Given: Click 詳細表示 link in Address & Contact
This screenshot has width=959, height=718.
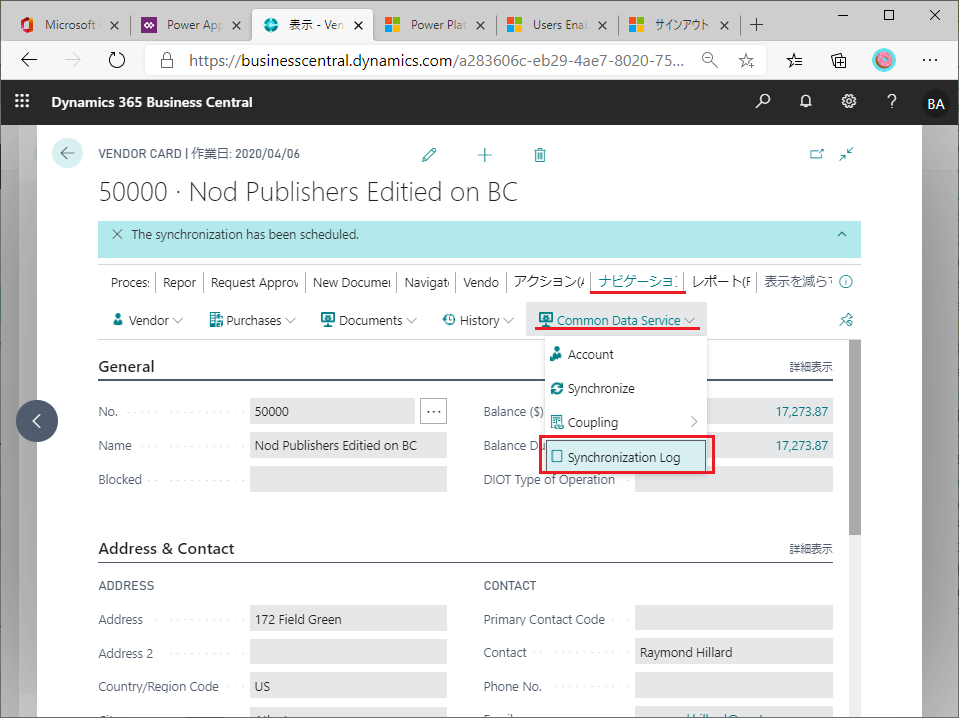Looking at the screenshot, I should coord(810,549).
